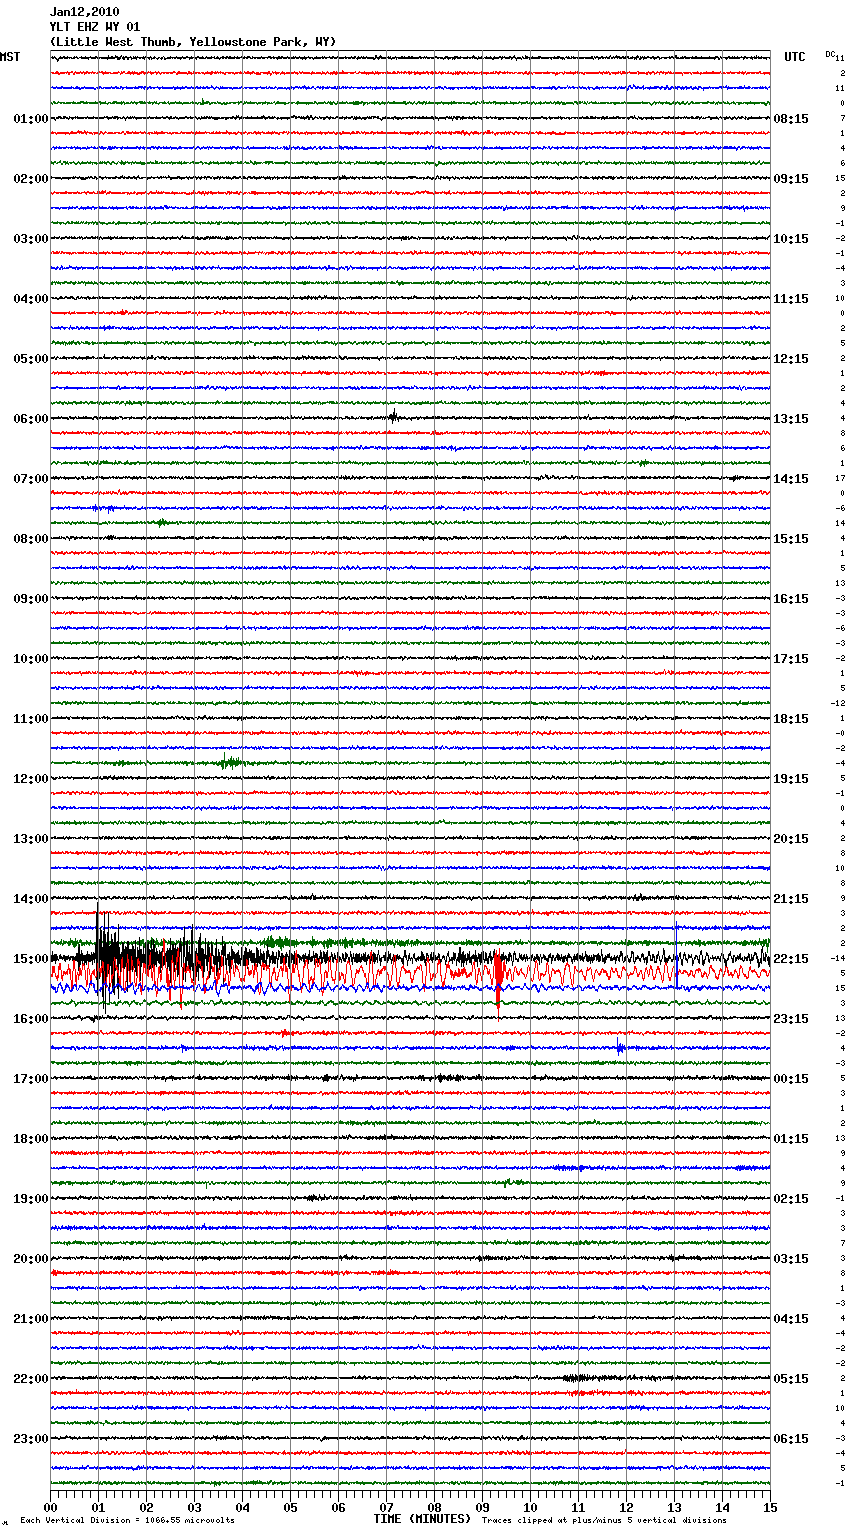The width and height of the screenshot is (850, 1534).
Task: Click minute 05 on the time axis
Action: [x=290, y=1507]
